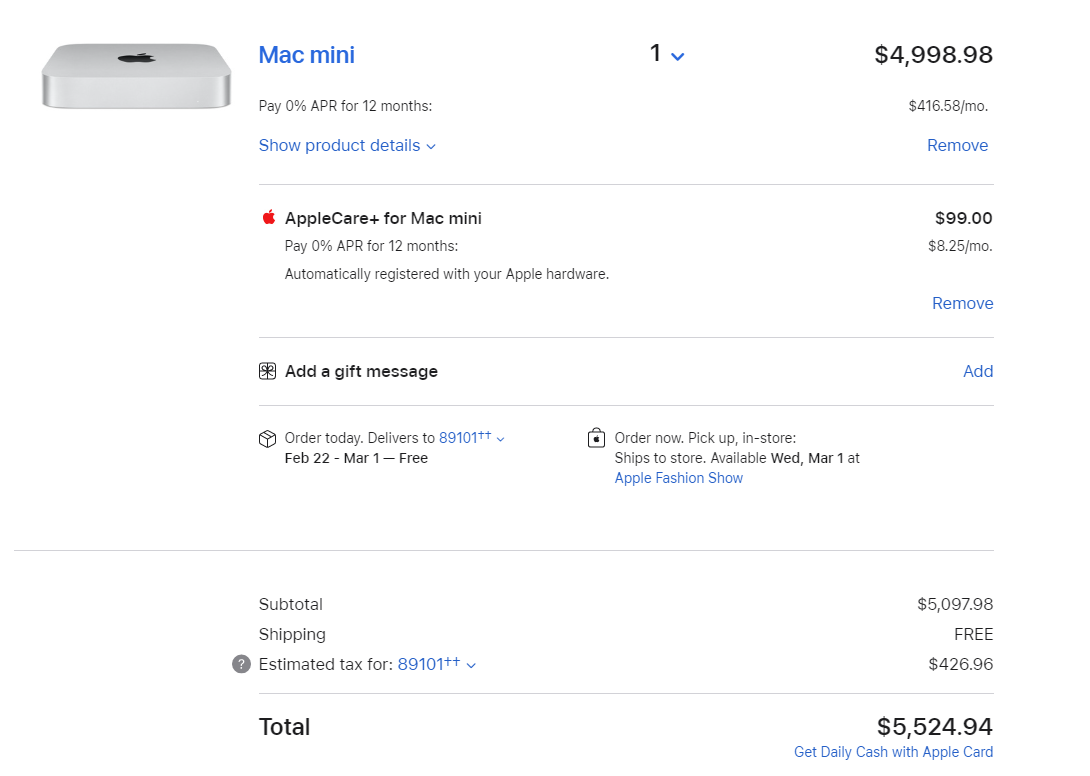Click the Mac mini product image
Screen dimensions: 1090x776
(x=136, y=75)
